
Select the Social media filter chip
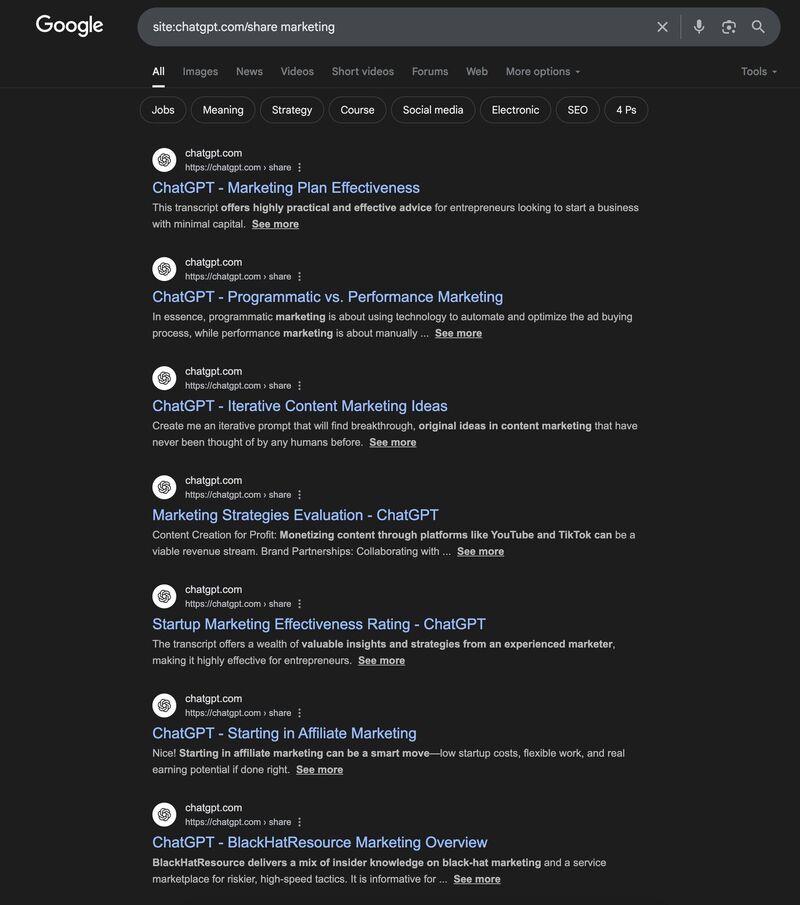click(433, 110)
